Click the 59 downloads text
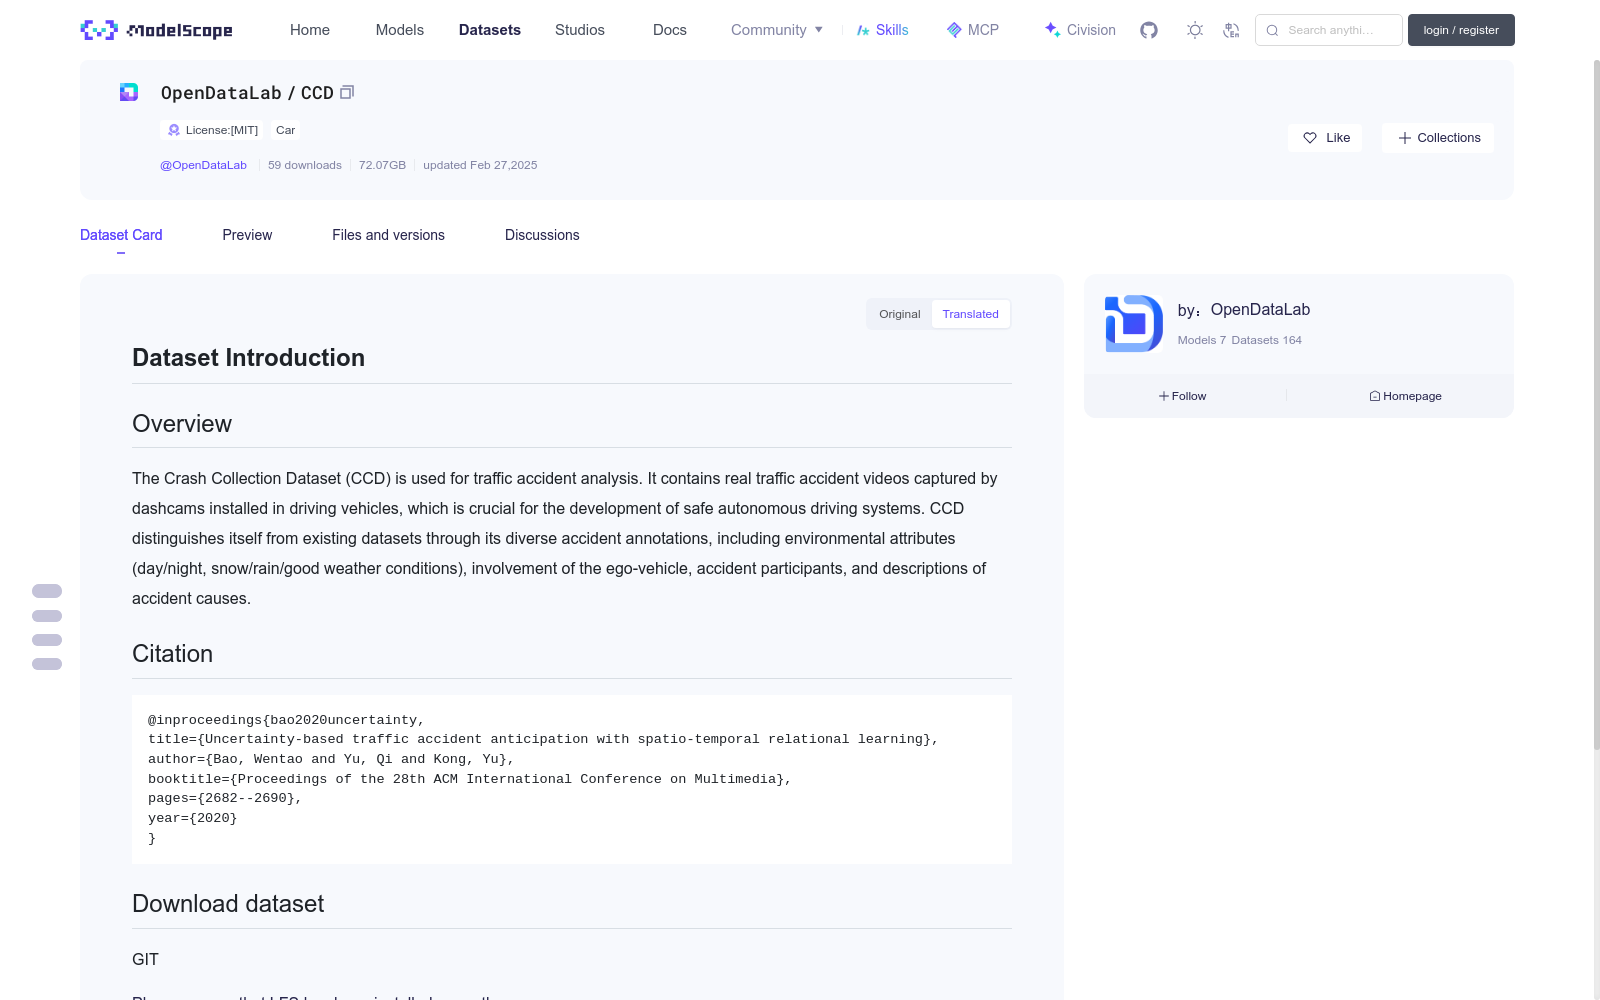This screenshot has height=1000, width=1600. pos(305,165)
